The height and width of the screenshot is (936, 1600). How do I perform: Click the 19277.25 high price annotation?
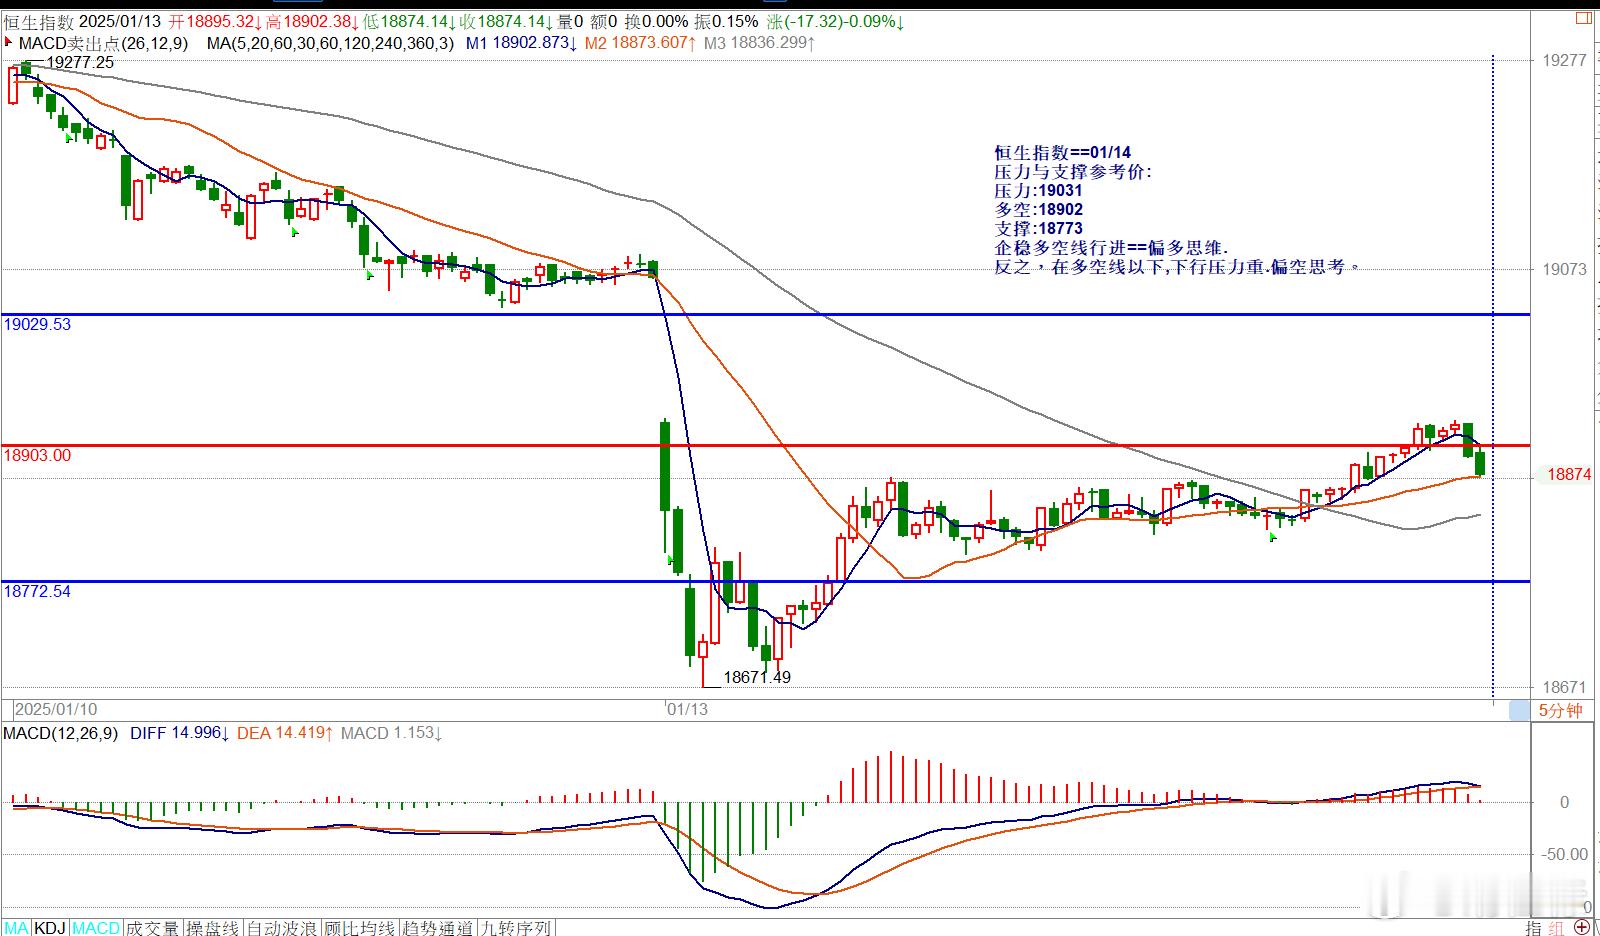tap(81, 62)
